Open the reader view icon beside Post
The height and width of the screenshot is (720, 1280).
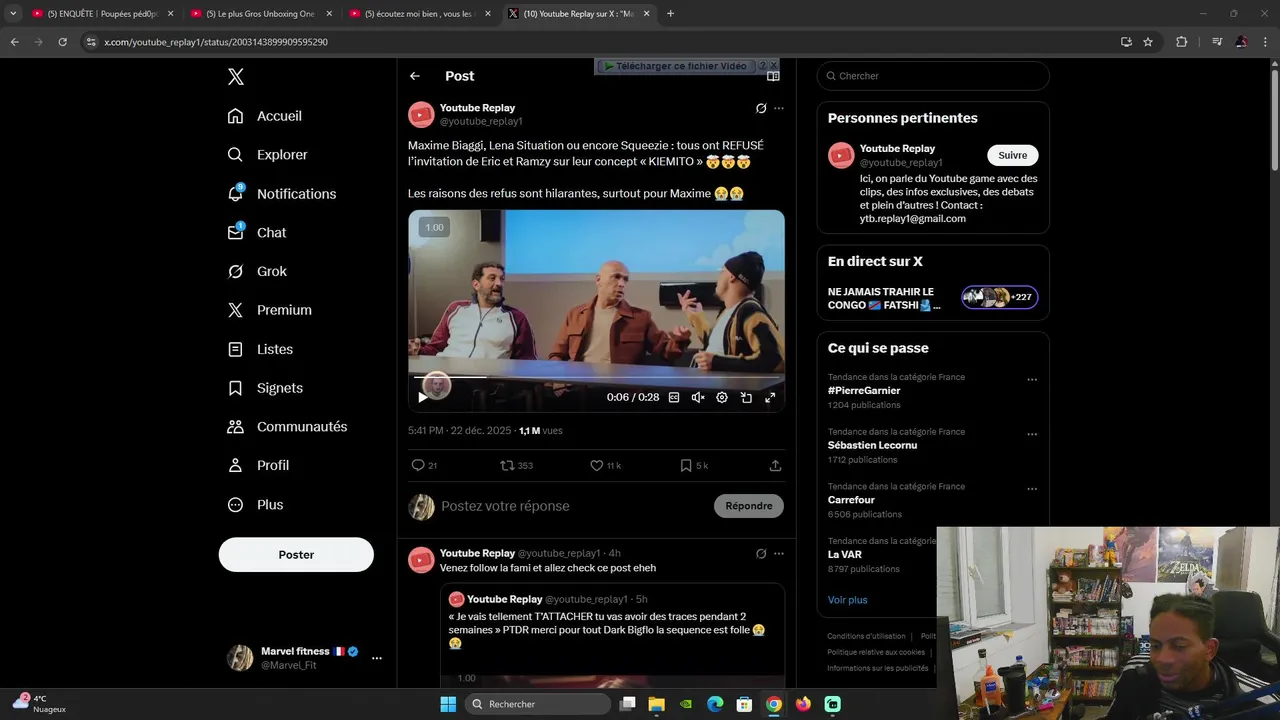pos(773,76)
